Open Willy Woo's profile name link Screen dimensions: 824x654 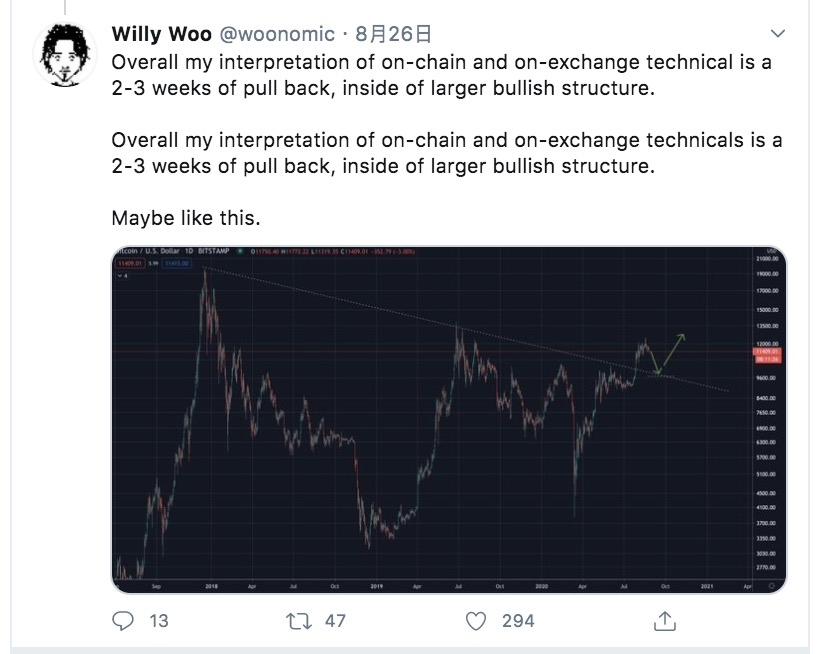tap(161, 35)
